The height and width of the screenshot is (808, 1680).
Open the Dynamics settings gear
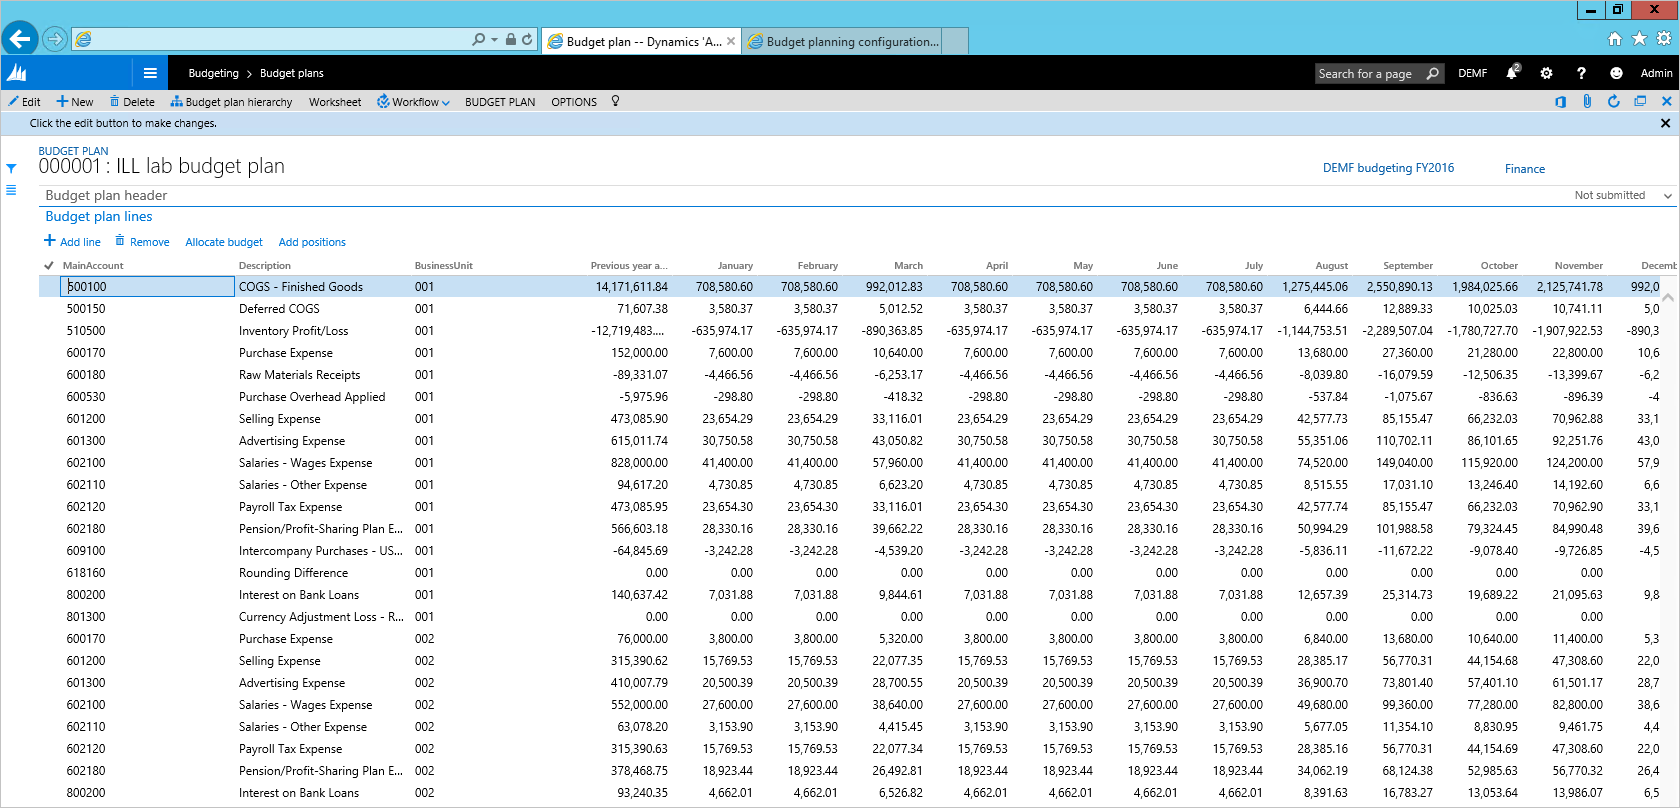pyautogui.click(x=1546, y=73)
